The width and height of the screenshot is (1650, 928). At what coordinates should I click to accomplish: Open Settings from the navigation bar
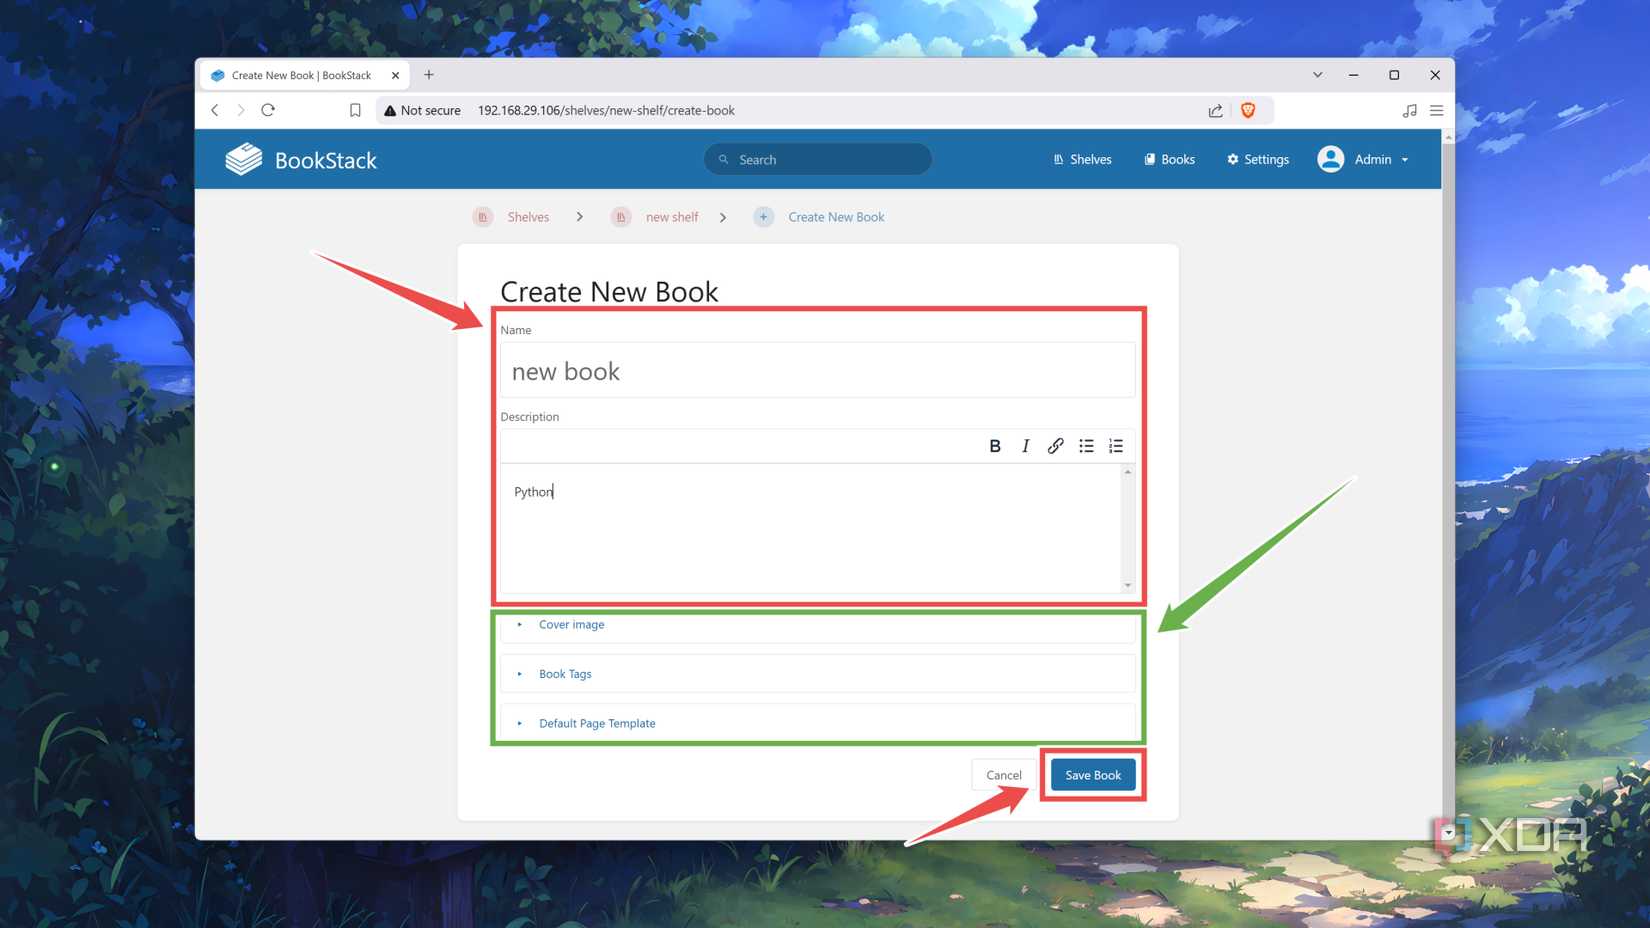click(1257, 159)
